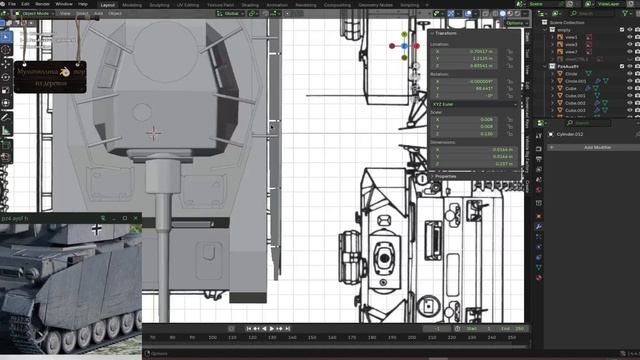Select the Add Cube tool
This screenshot has height=360, width=640.
6,144
